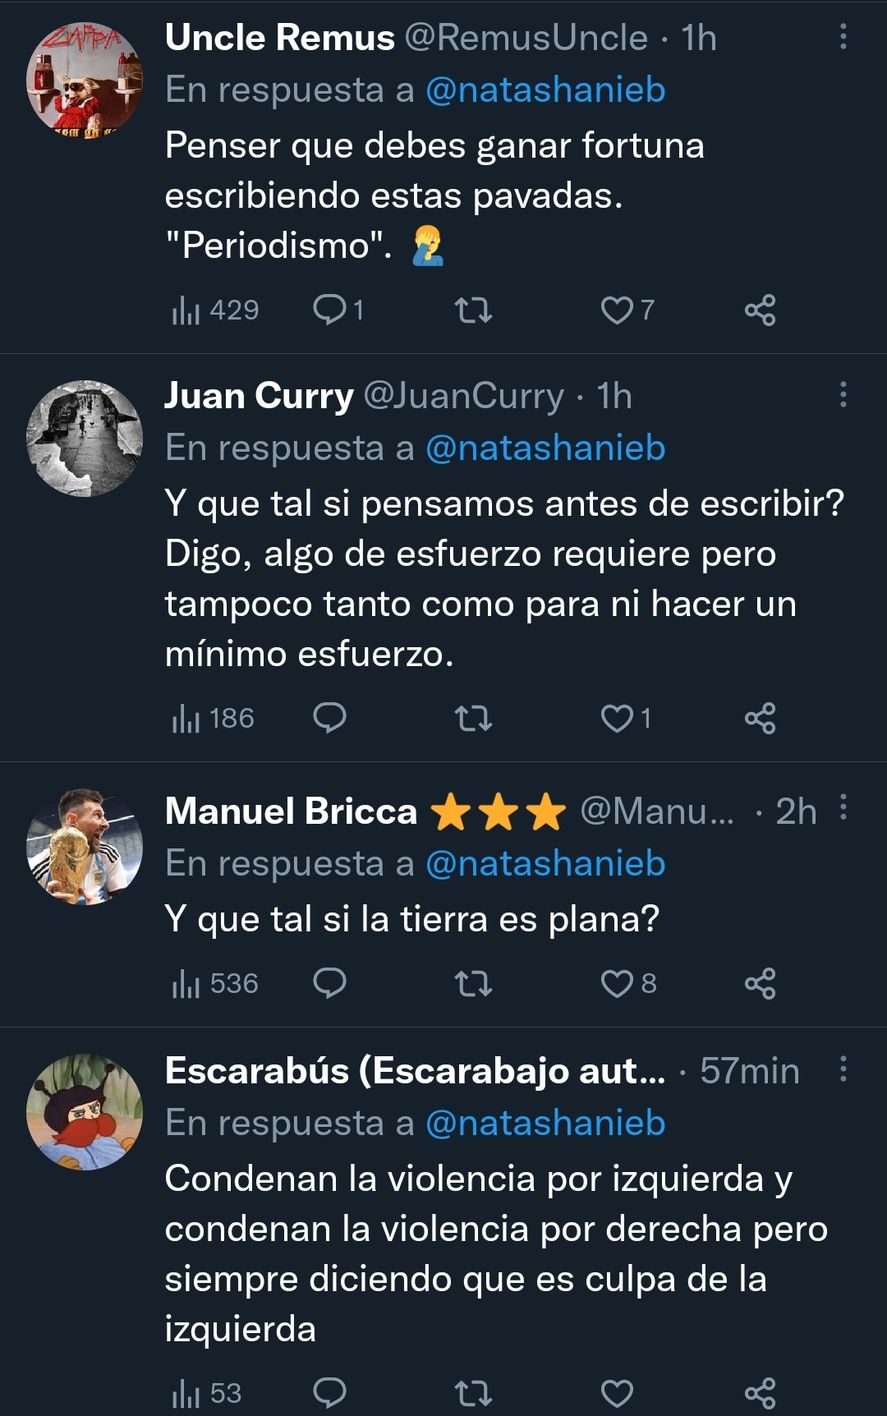The image size is (887, 1416).
Task: Like Manuel Bricca's flat earth tweet
Action: (x=616, y=984)
